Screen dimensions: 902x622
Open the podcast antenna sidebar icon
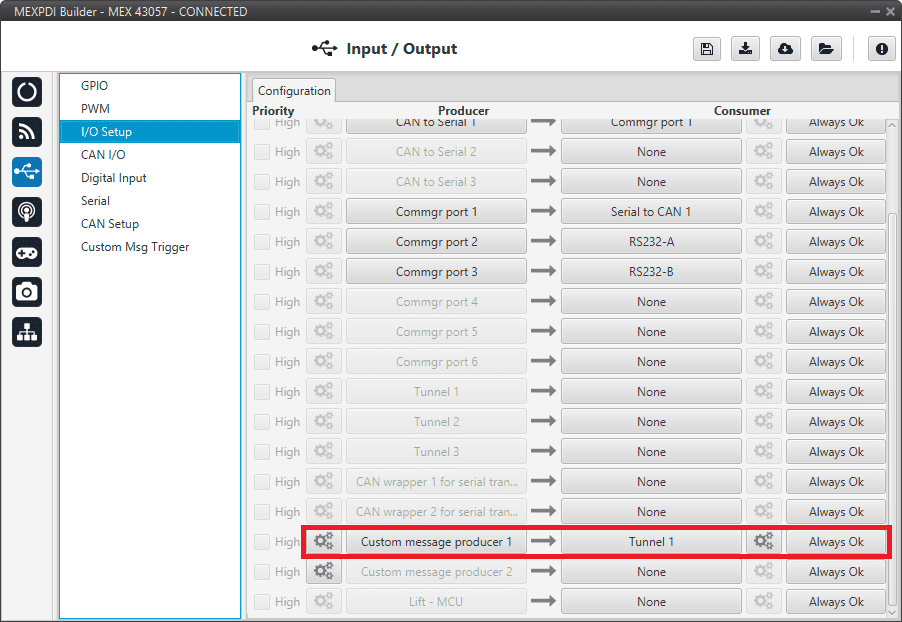click(x=26, y=212)
